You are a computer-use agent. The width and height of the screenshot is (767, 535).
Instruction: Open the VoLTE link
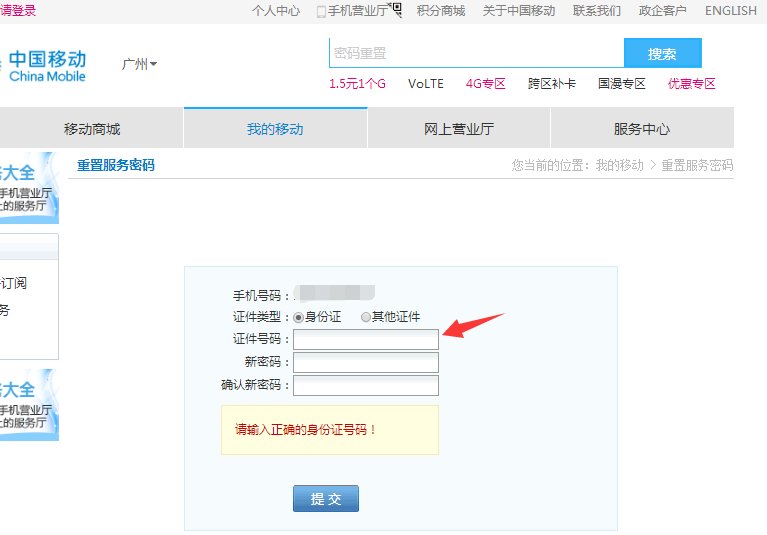point(426,84)
